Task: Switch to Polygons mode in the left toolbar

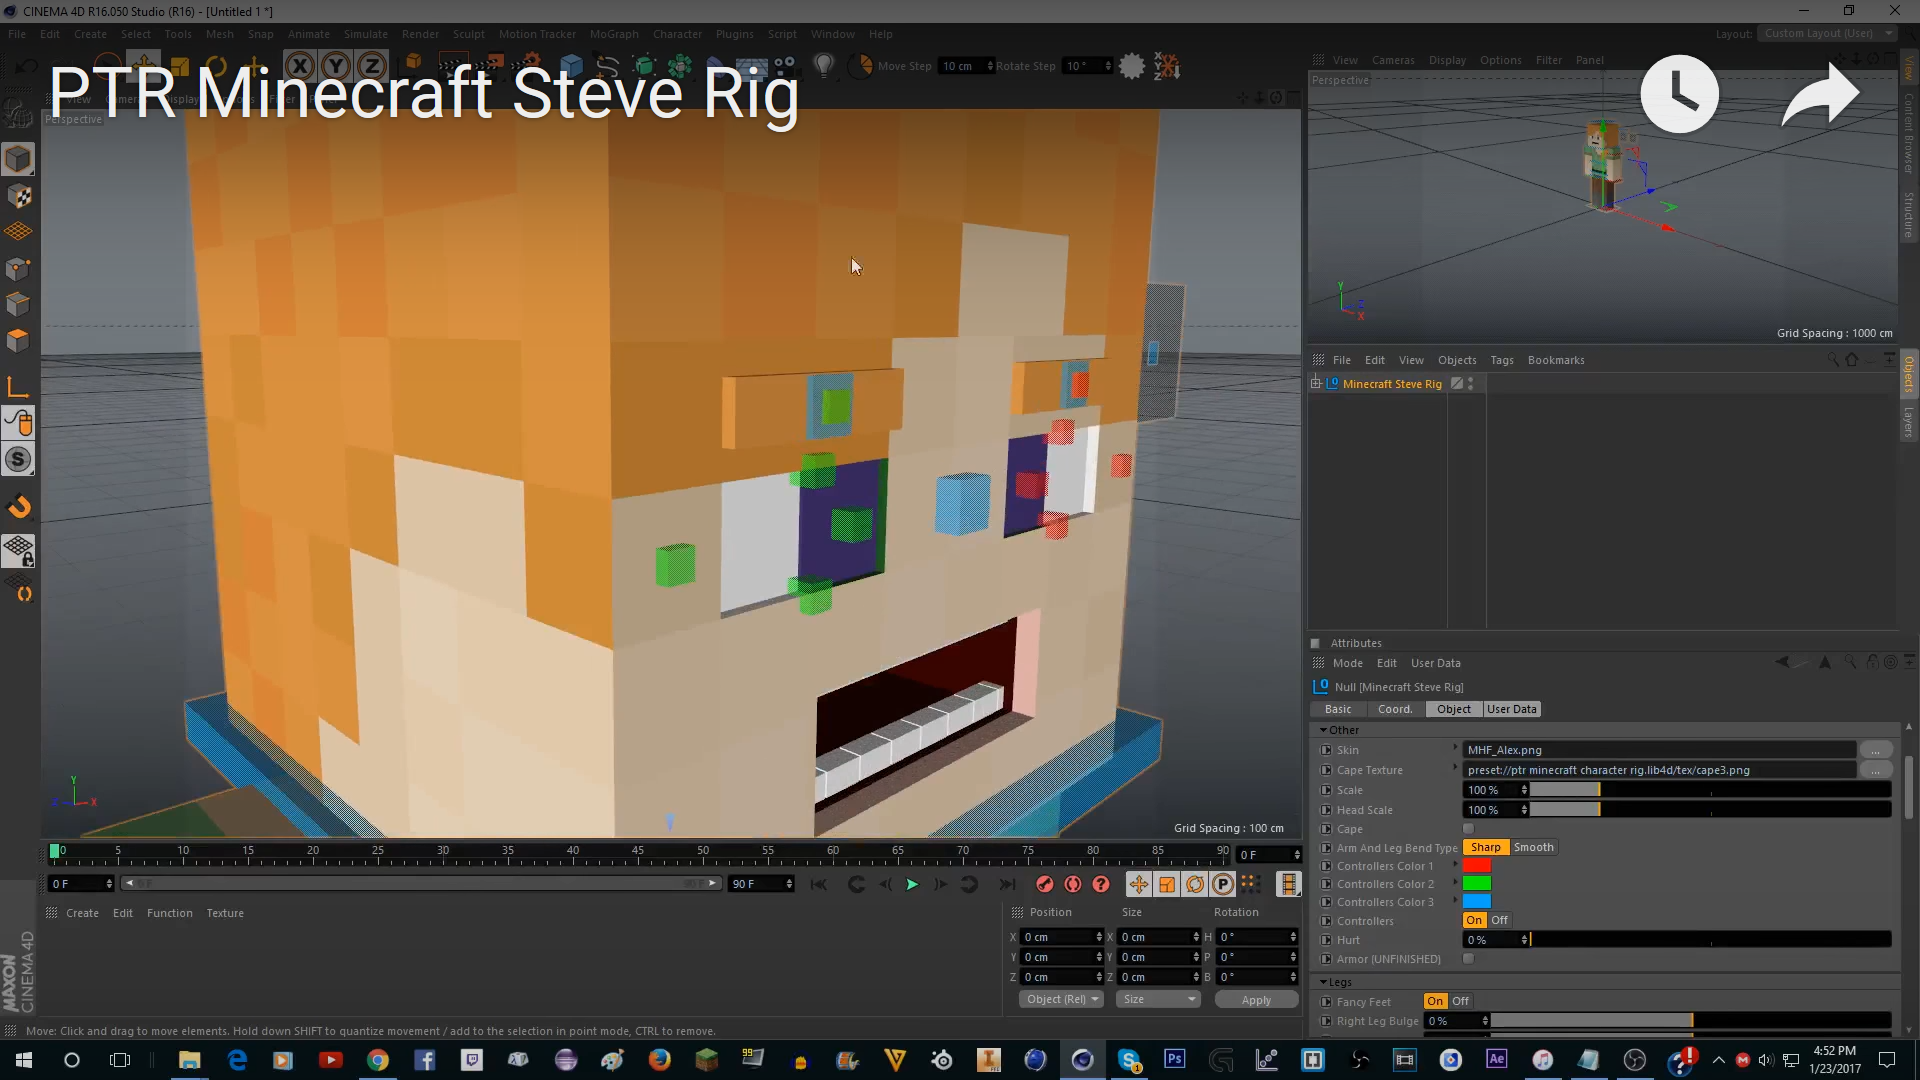Action: tap(18, 340)
